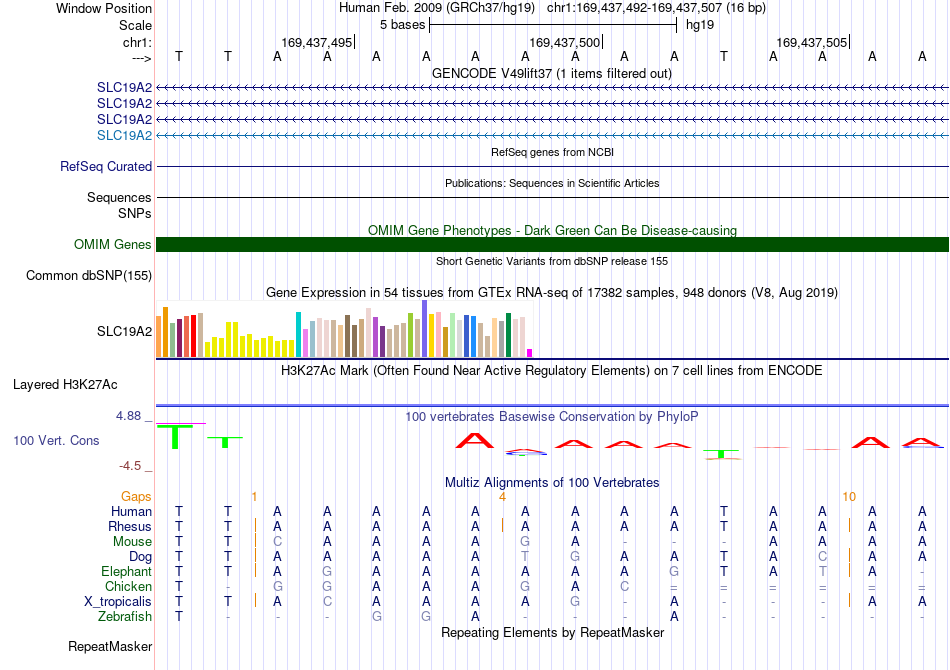The image size is (950, 670).
Task: Open 100 Vert. Cons track label
Action: (x=56, y=440)
